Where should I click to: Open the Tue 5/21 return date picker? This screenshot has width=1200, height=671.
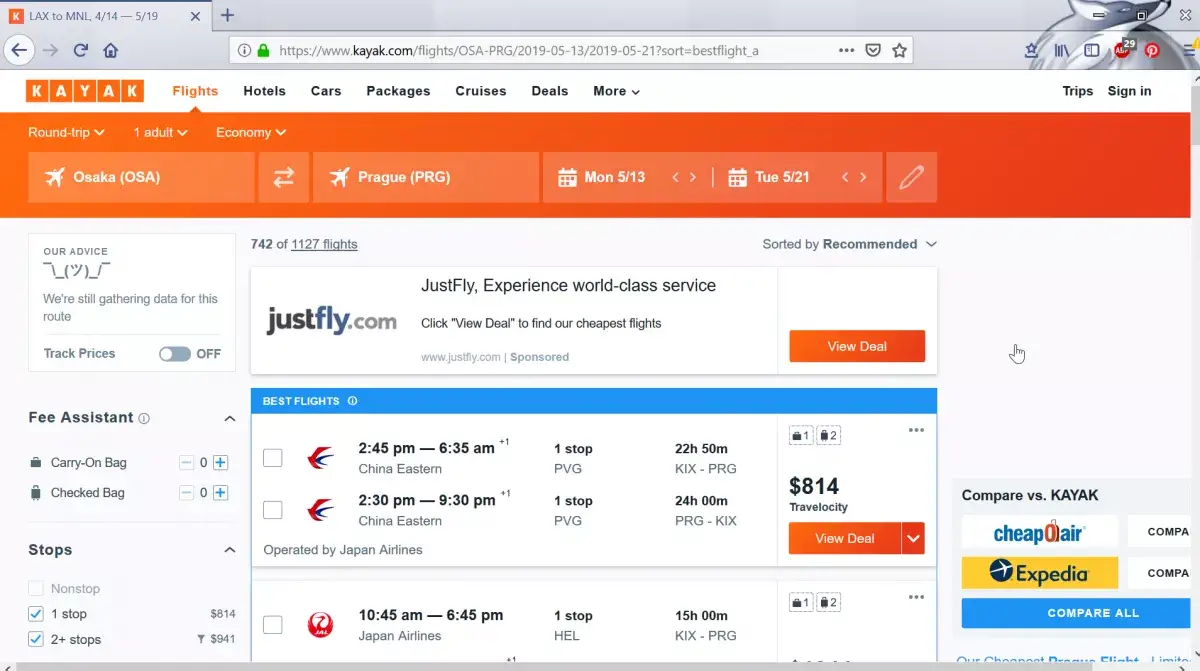769,177
